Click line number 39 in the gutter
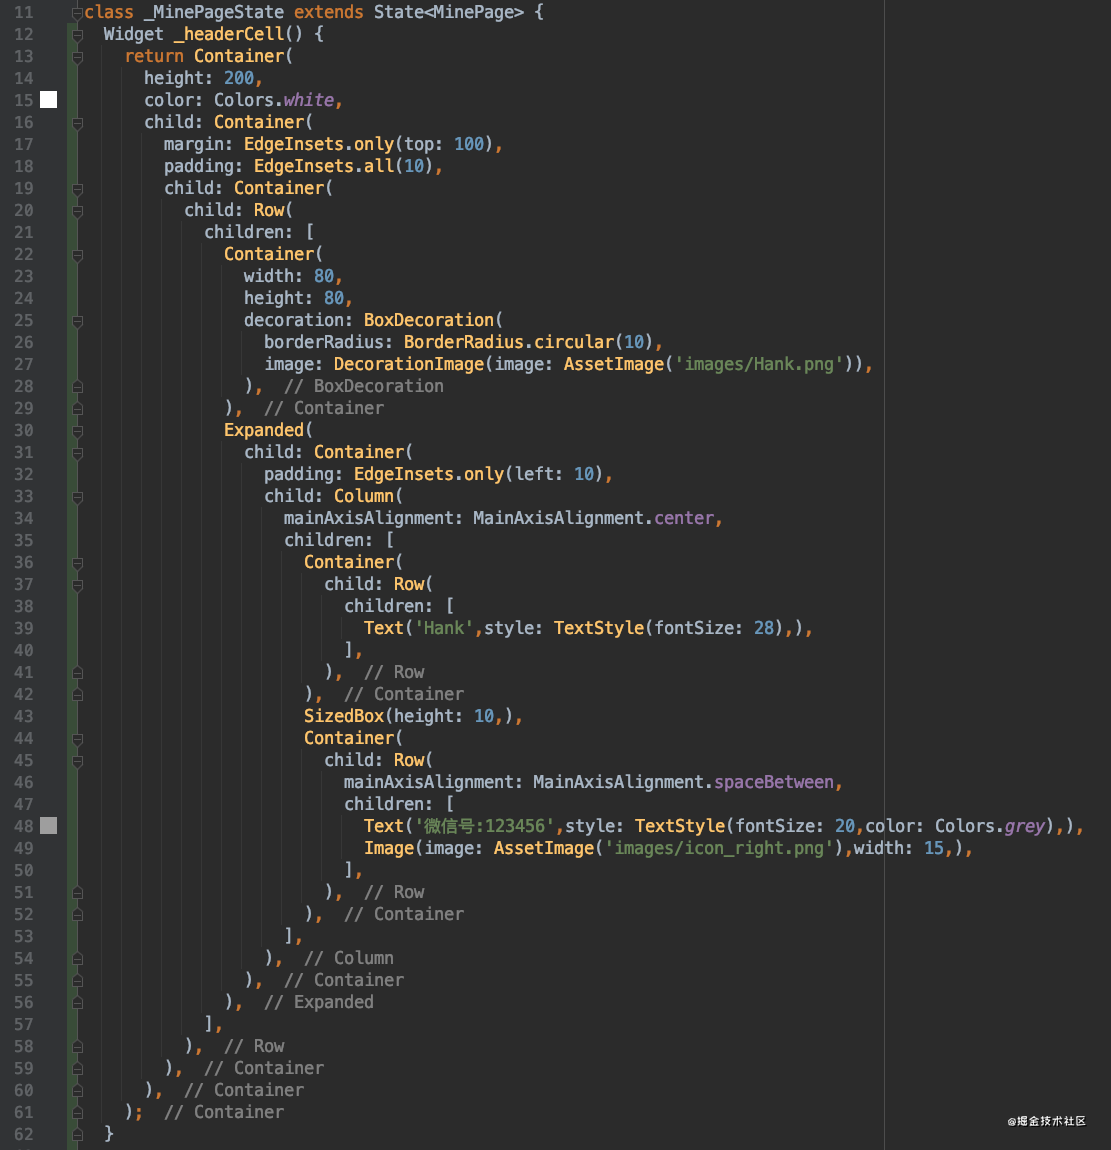This screenshot has height=1150, width=1111. click(23, 629)
